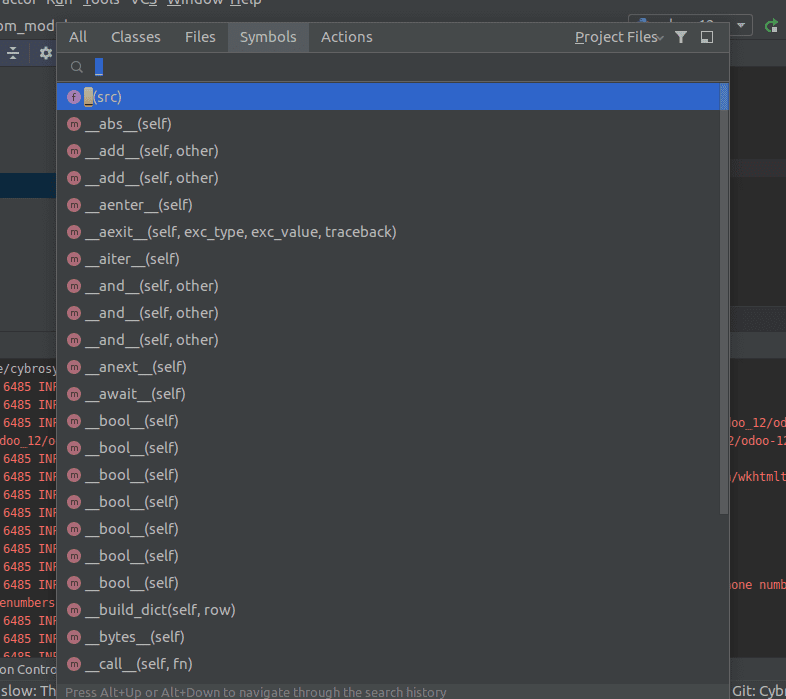This screenshot has width=786, height=699.
Task: Click the collapse all icon in side panel
Action: pos(13,53)
